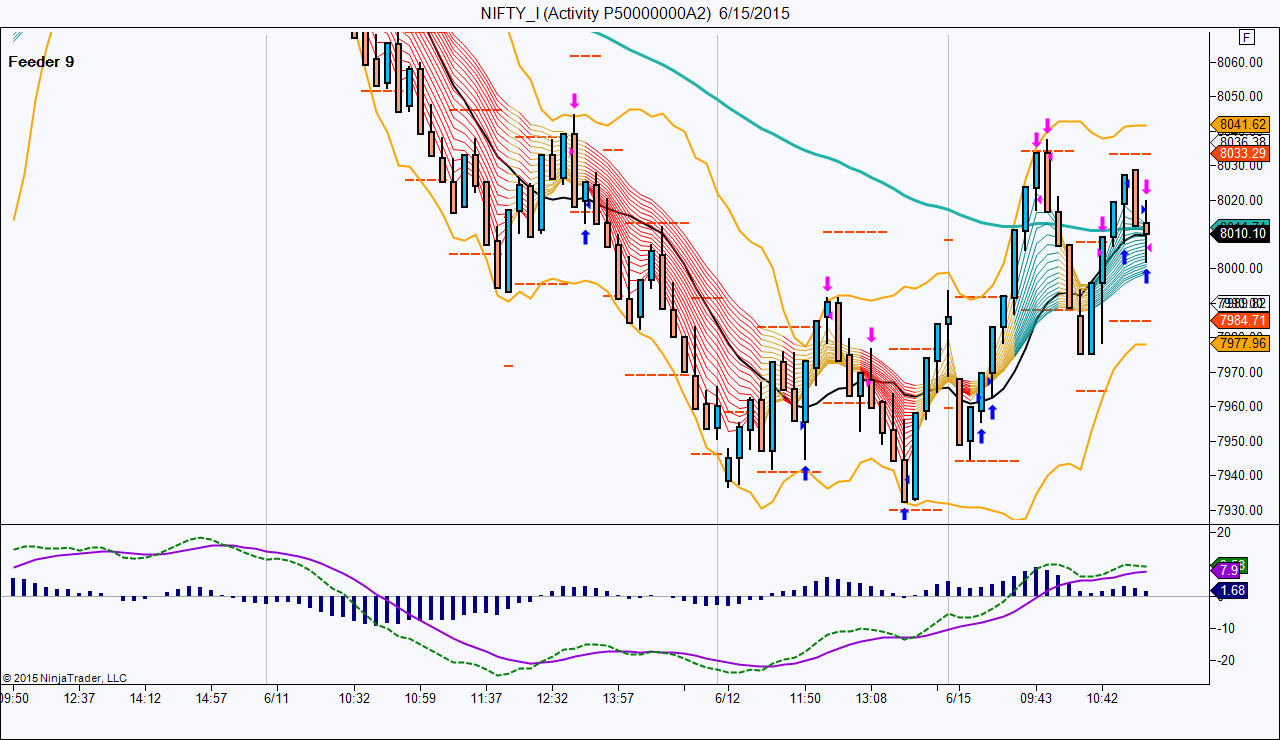Click the 12:32 time axis label
Screen dimensions: 1280x740
pyautogui.click(x=552, y=698)
